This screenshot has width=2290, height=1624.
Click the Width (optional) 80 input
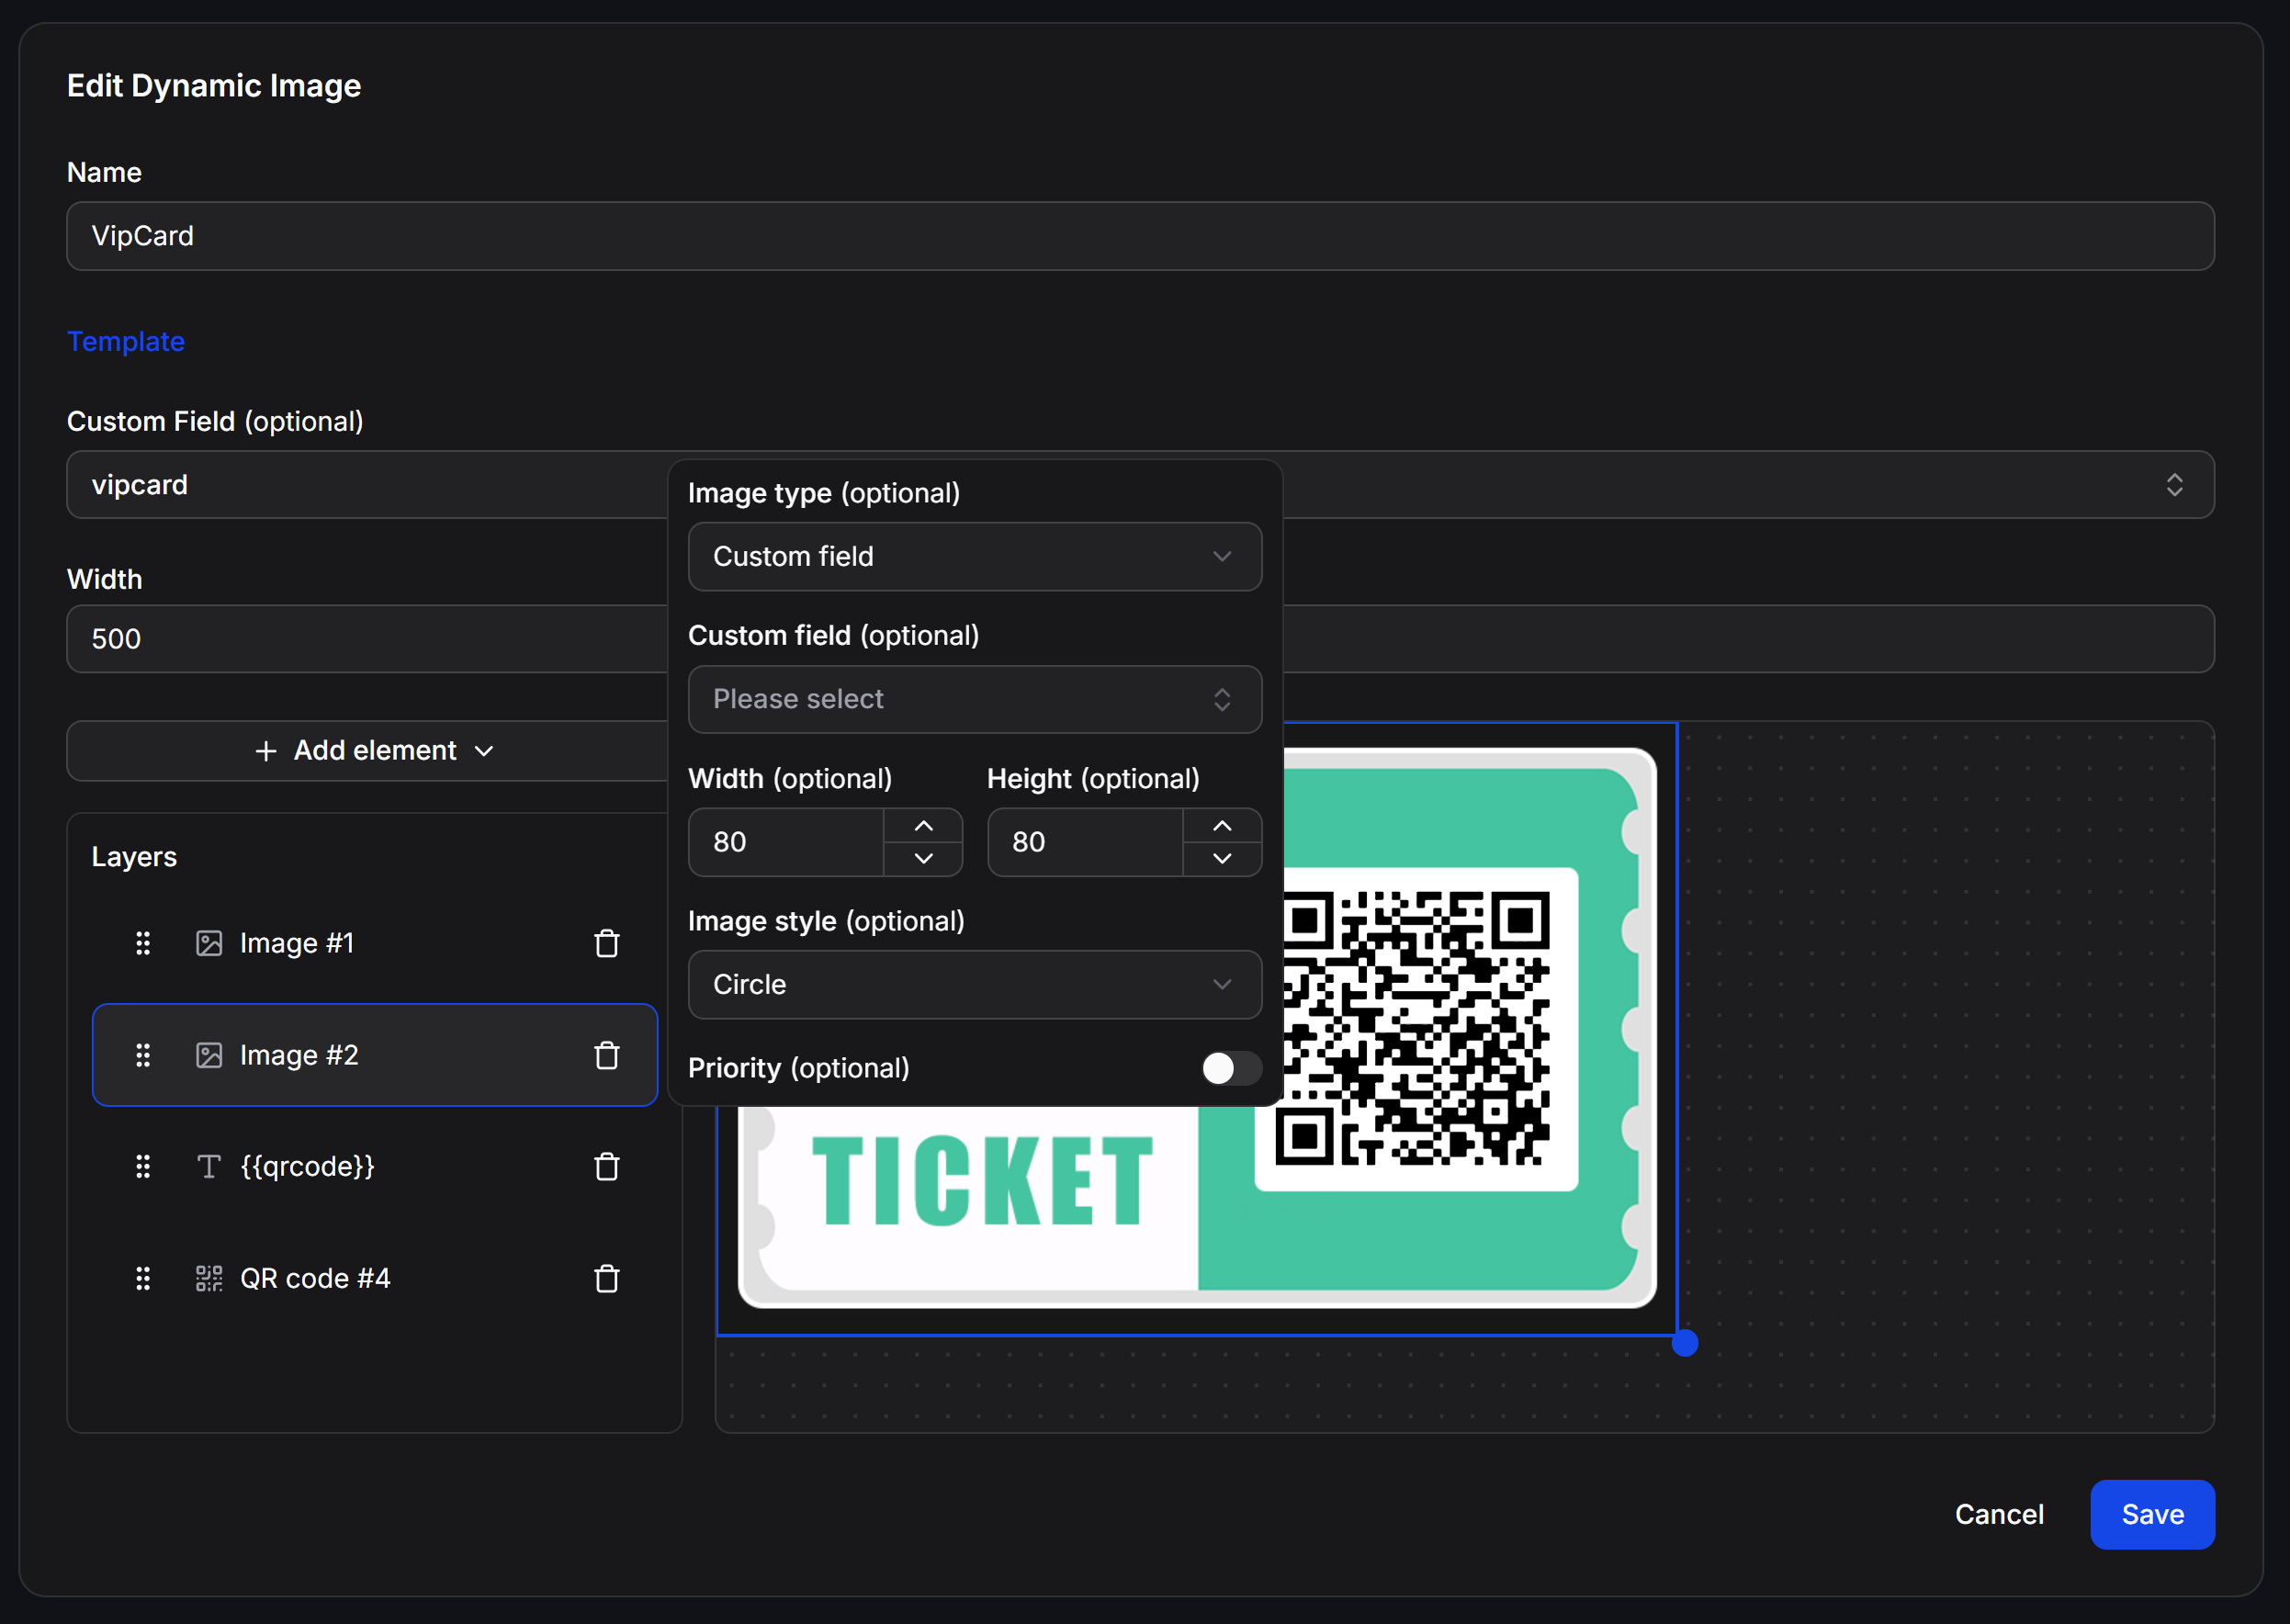(x=787, y=842)
